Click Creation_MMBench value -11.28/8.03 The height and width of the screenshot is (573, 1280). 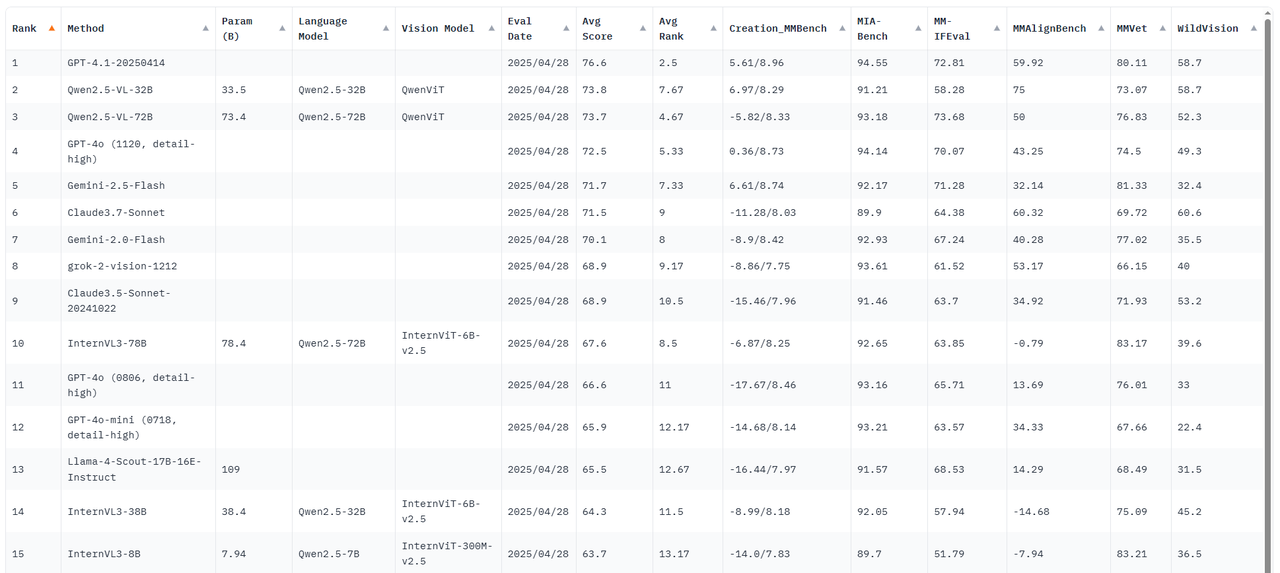pyautogui.click(x=763, y=212)
